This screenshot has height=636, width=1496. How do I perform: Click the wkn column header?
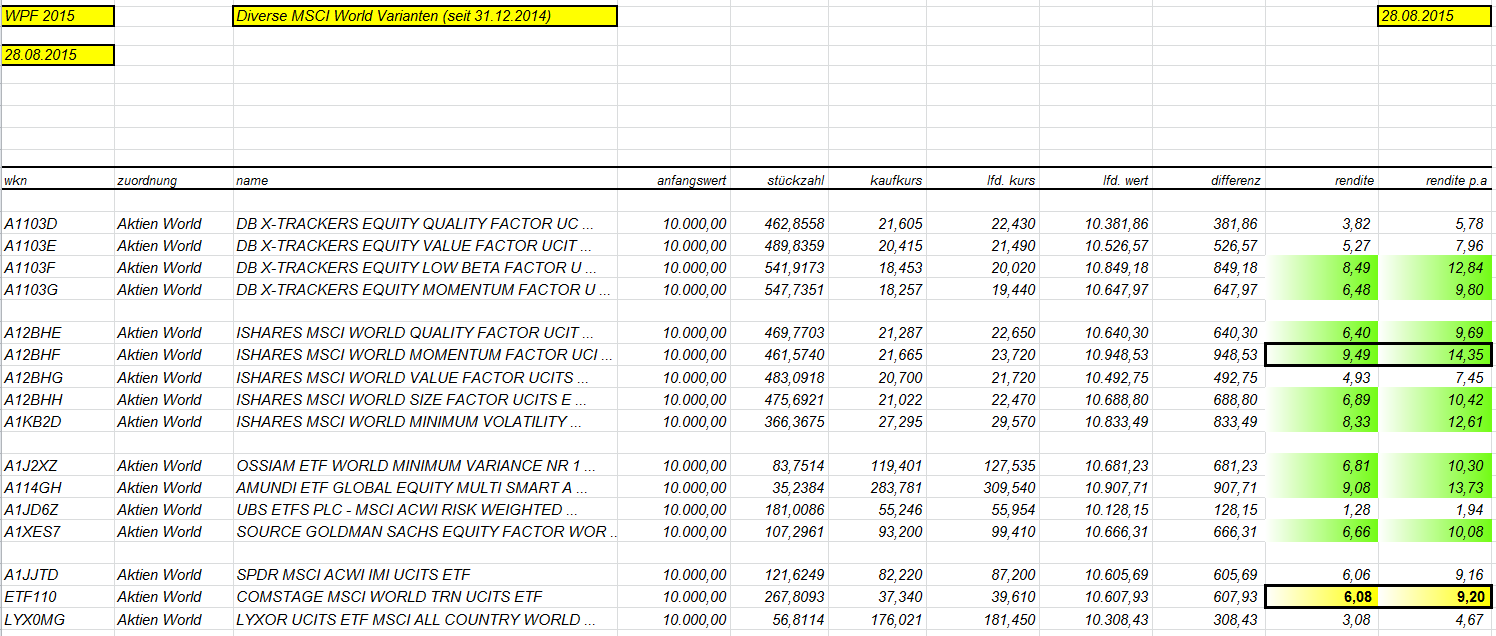(57, 180)
